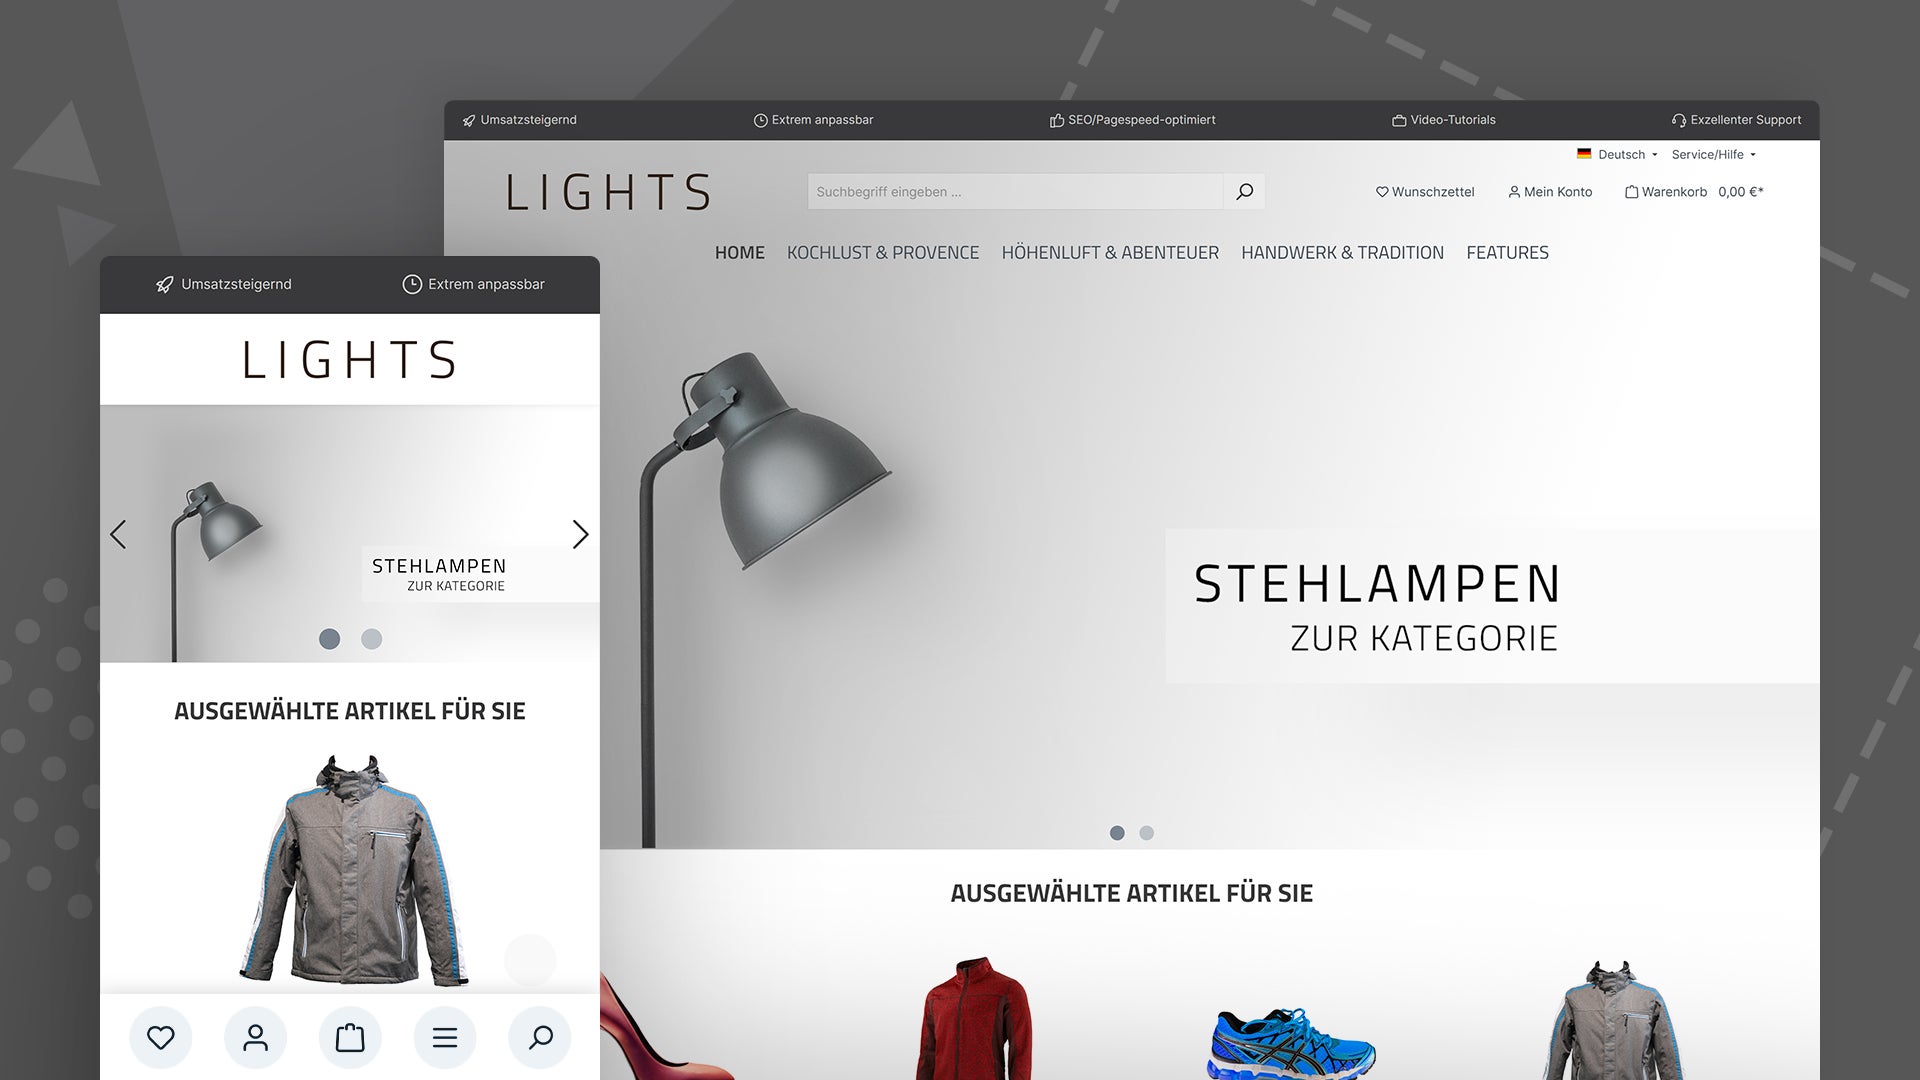Image resolution: width=1920 pixels, height=1080 pixels.
Task: Select the second mobile slider dot
Action: [372, 639]
